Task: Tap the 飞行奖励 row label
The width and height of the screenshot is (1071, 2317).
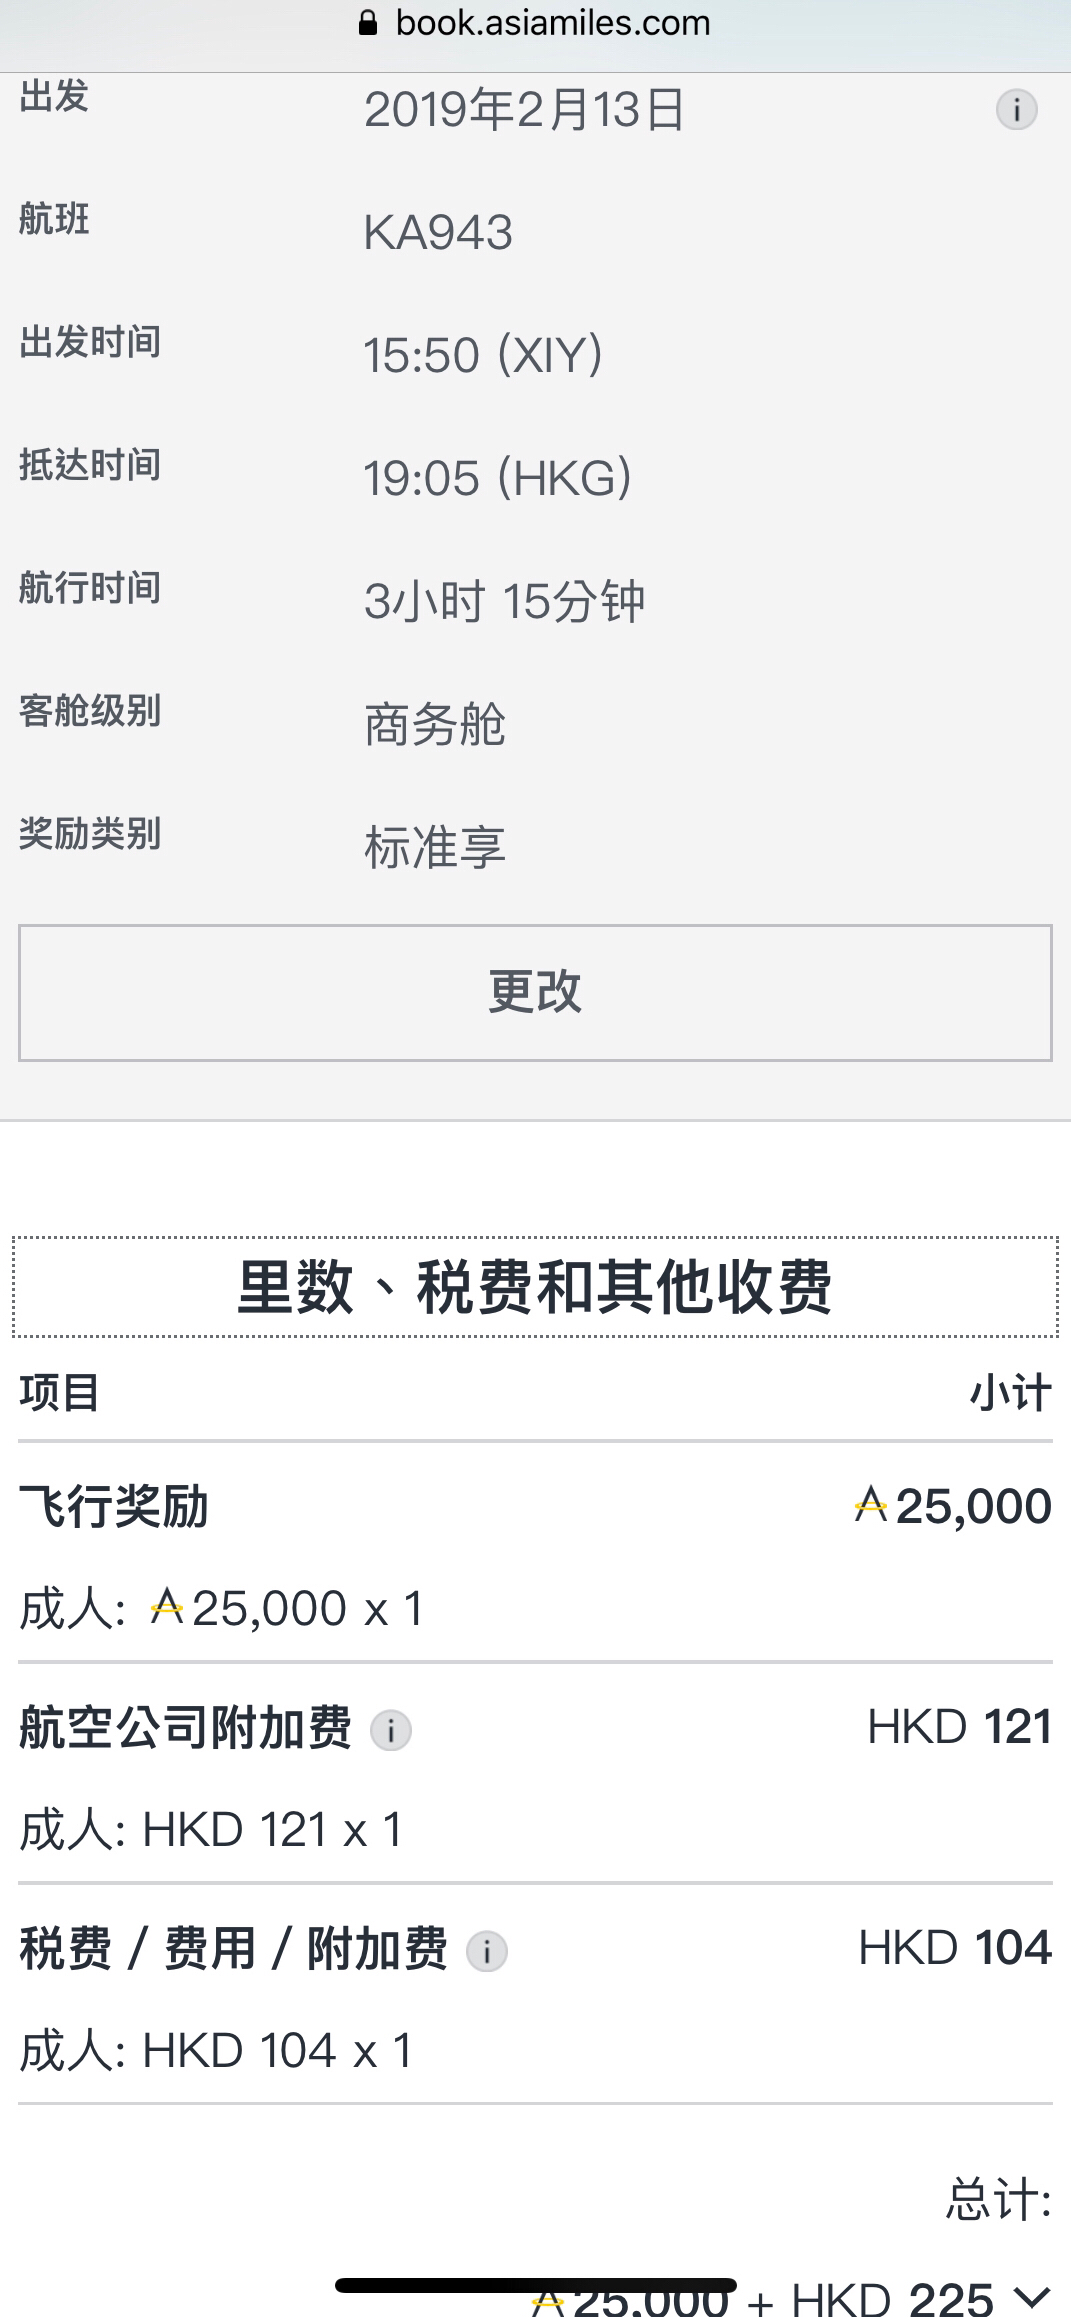Action: (x=114, y=1506)
